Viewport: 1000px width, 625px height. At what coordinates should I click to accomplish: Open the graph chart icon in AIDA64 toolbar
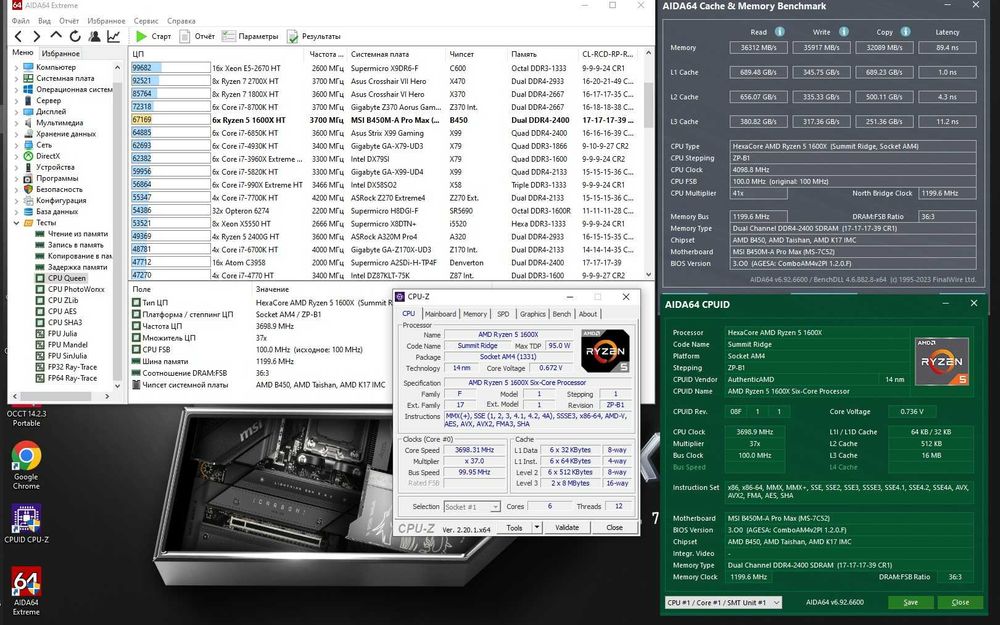[x=113, y=36]
